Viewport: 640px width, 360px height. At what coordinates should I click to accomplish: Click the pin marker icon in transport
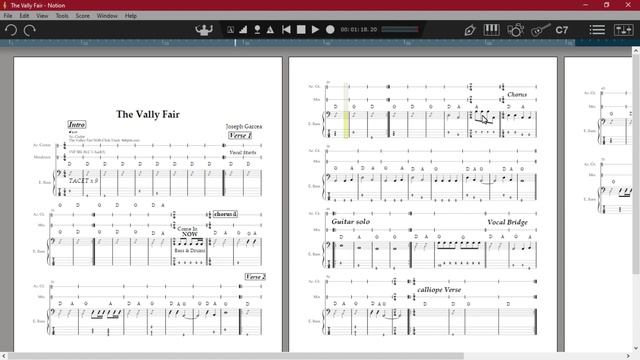click(x=257, y=30)
